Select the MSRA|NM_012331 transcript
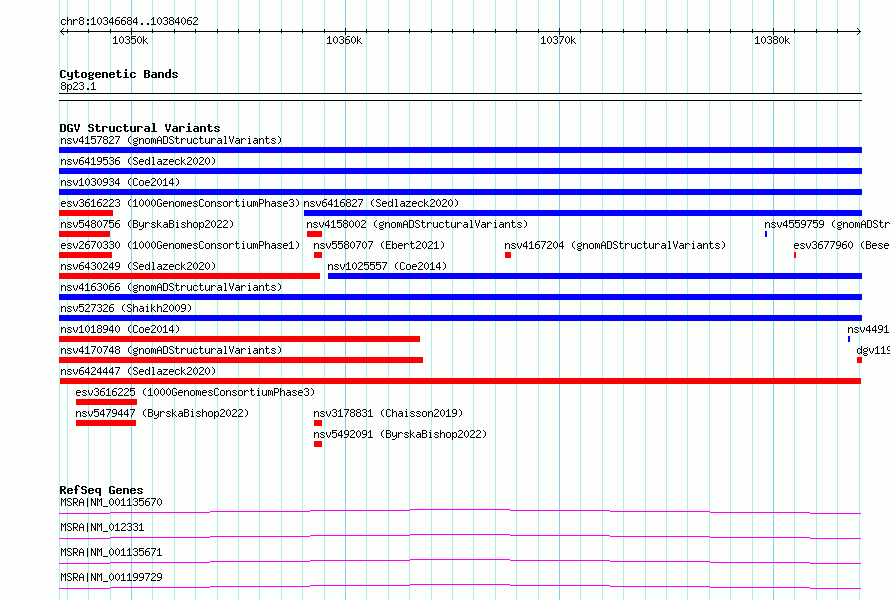 click(102, 527)
